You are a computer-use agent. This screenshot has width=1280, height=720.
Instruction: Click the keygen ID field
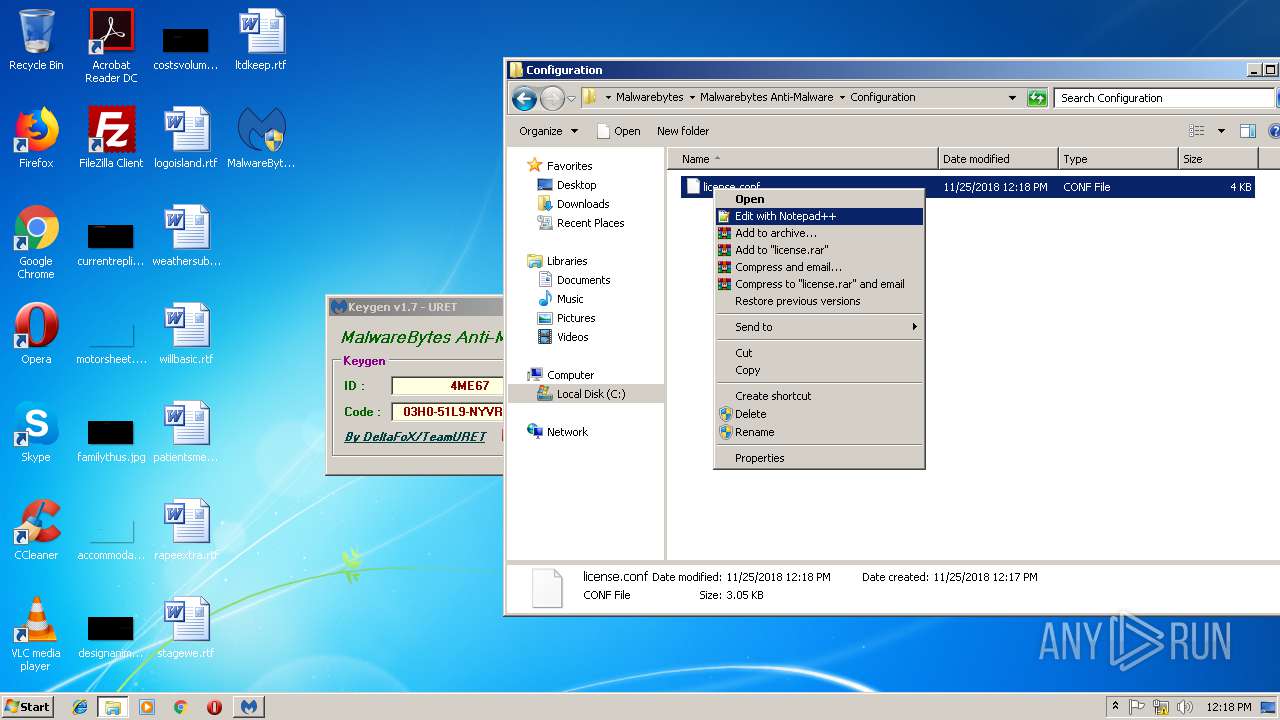pyautogui.click(x=447, y=386)
